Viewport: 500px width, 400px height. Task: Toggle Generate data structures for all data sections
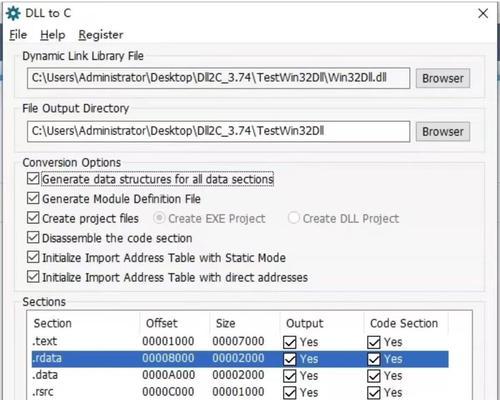click(x=33, y=179)
